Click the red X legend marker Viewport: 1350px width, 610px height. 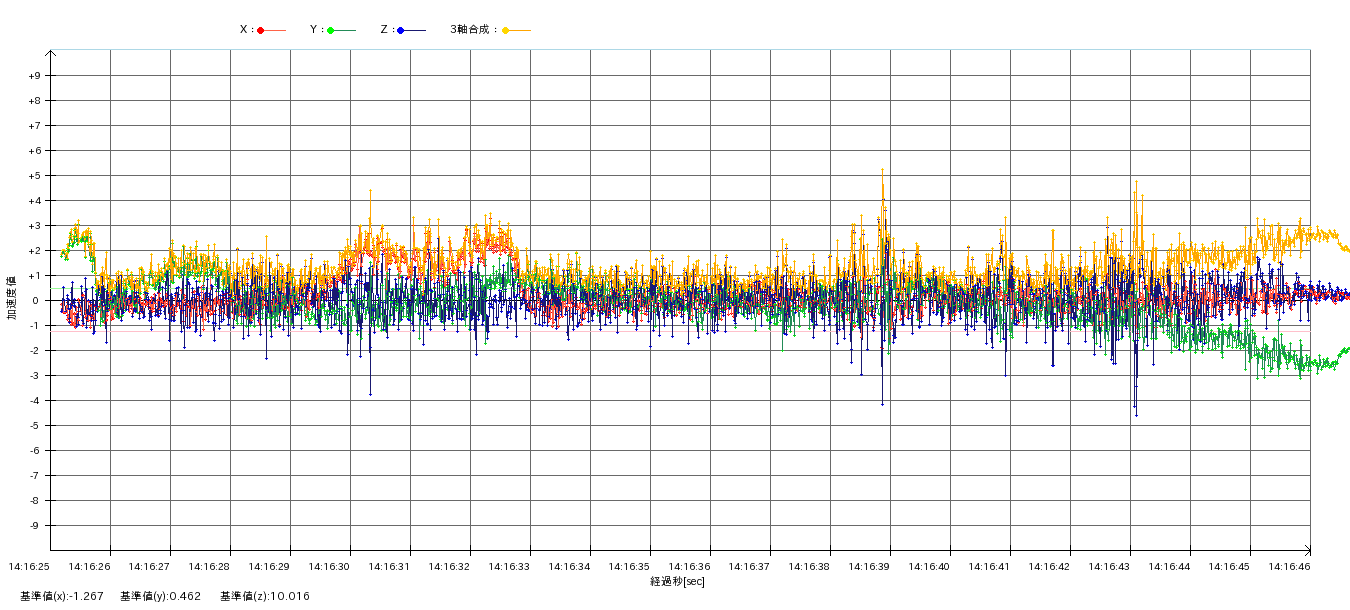point(261,30)
